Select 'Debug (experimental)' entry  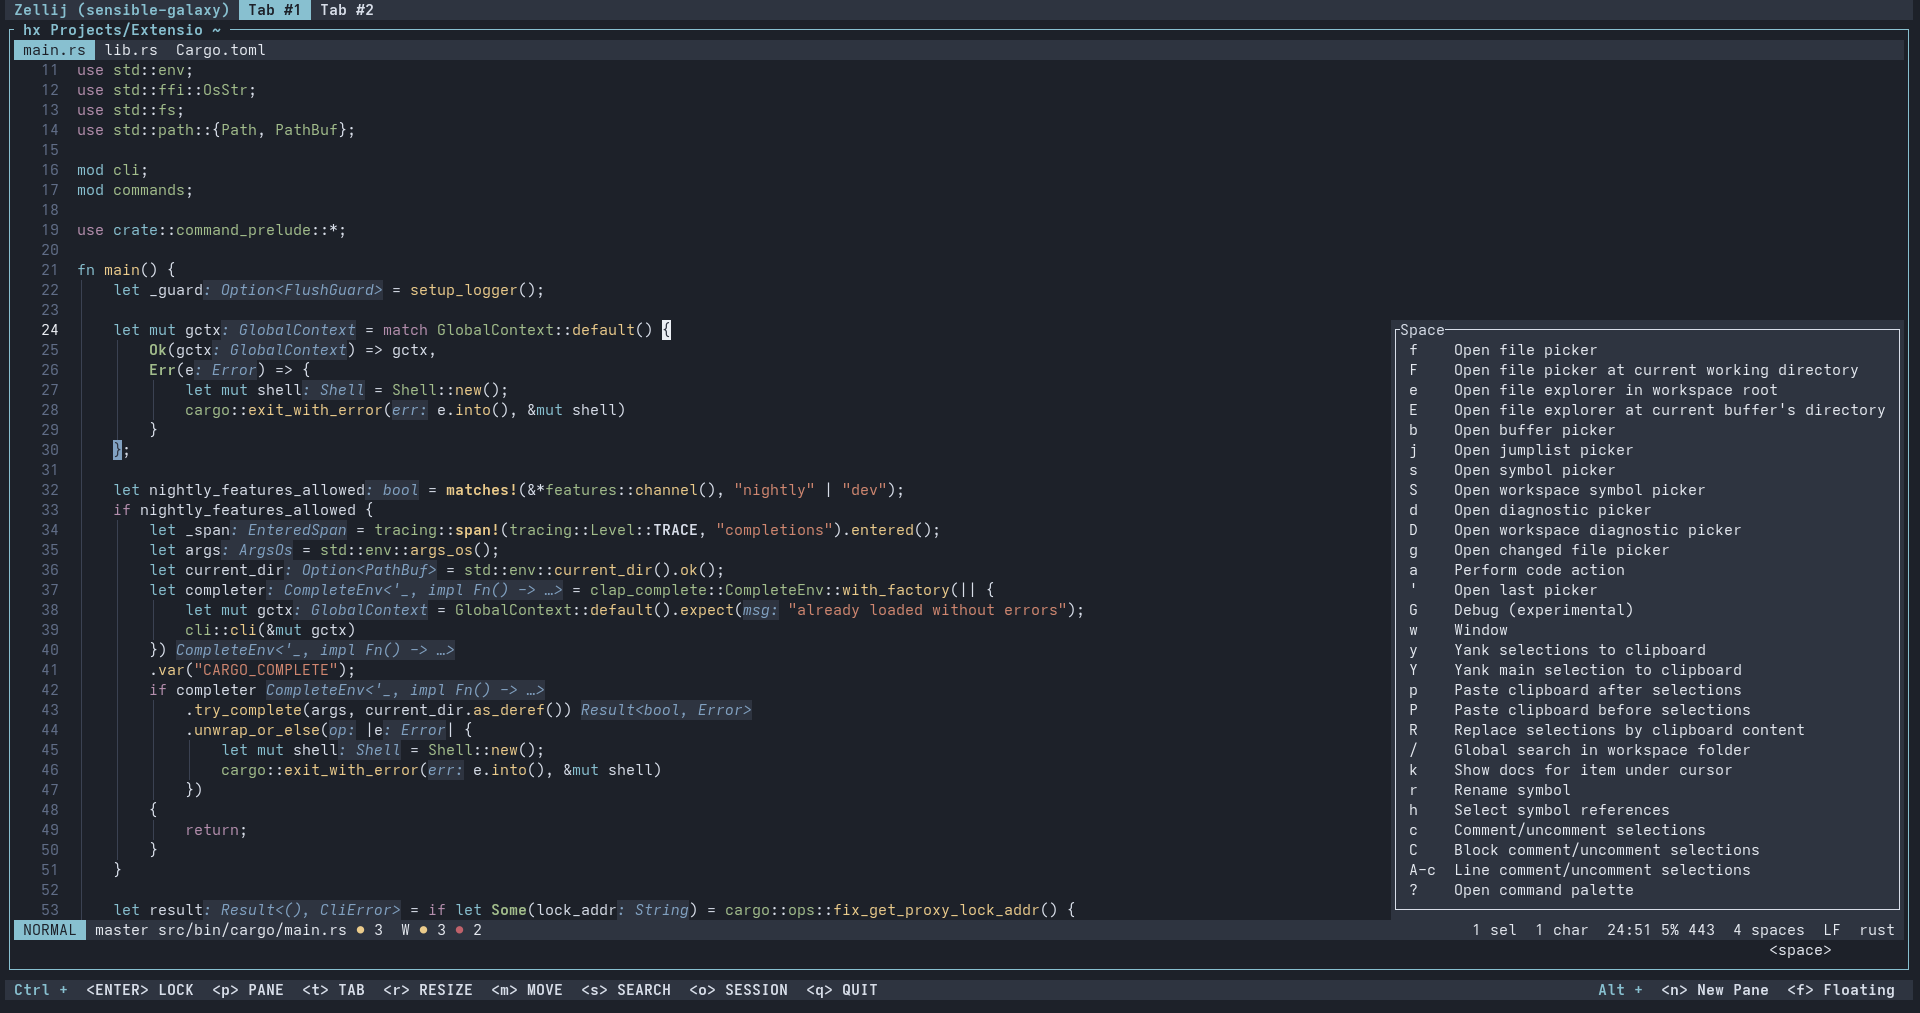click(1647, 610)
